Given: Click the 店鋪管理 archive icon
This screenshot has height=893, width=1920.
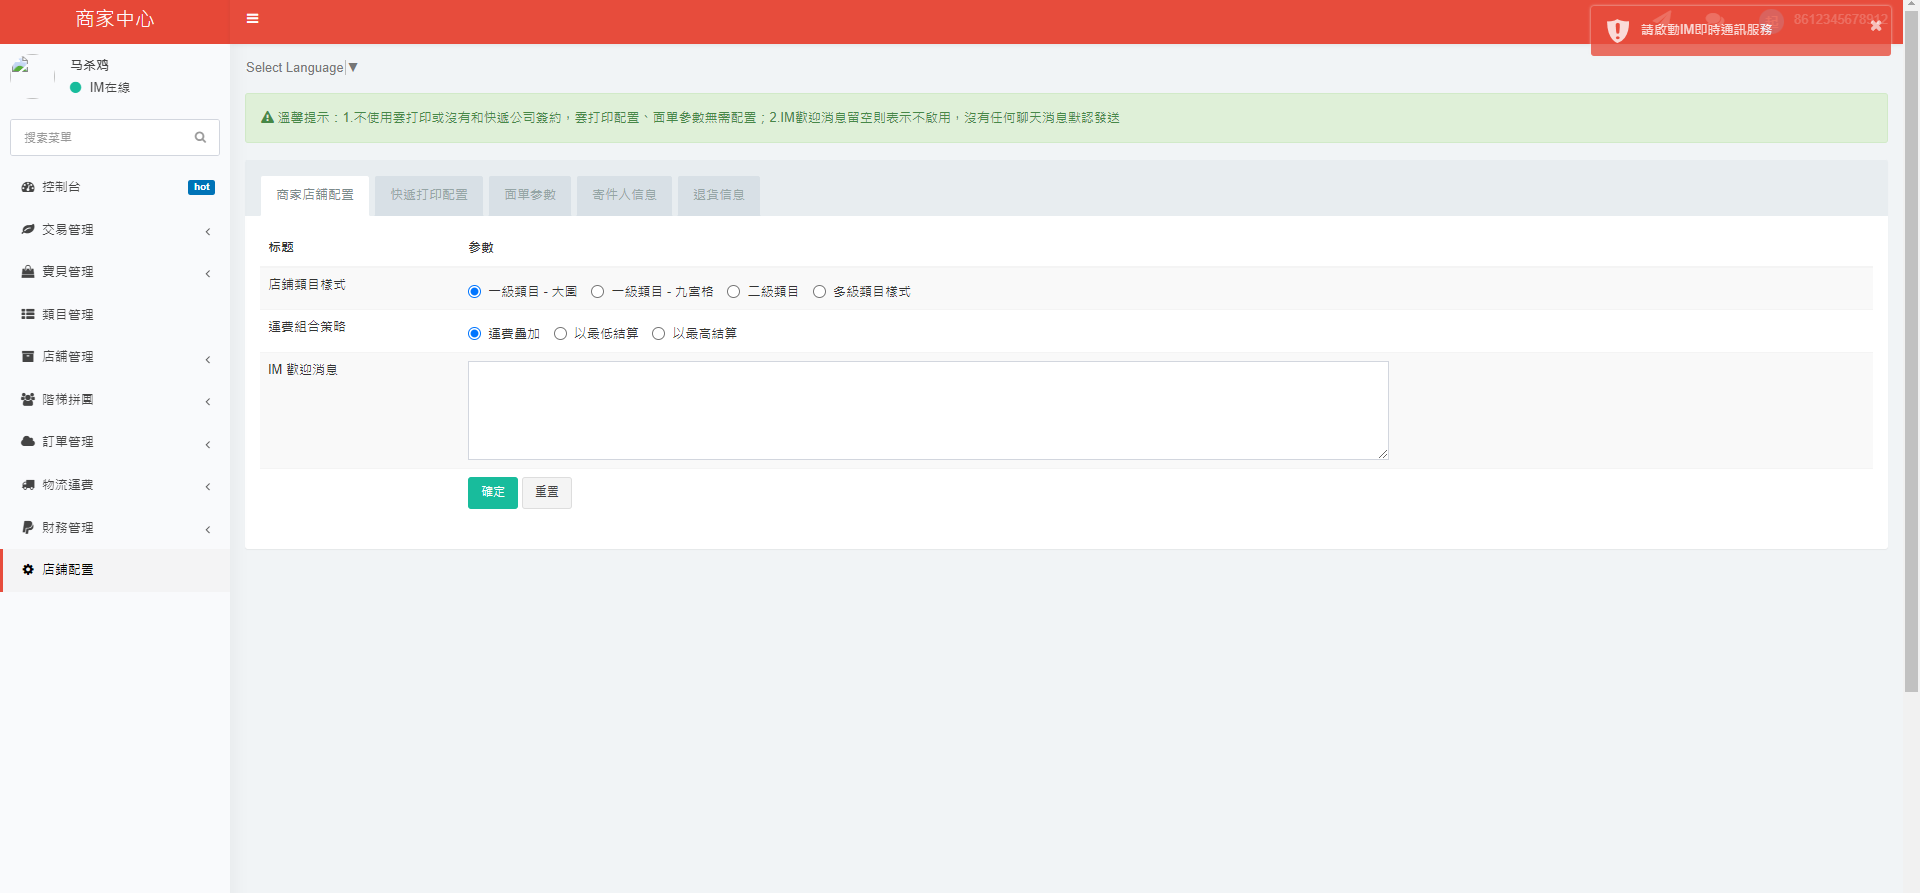Looking at the screenshot, I should click(x=28, y=357).
